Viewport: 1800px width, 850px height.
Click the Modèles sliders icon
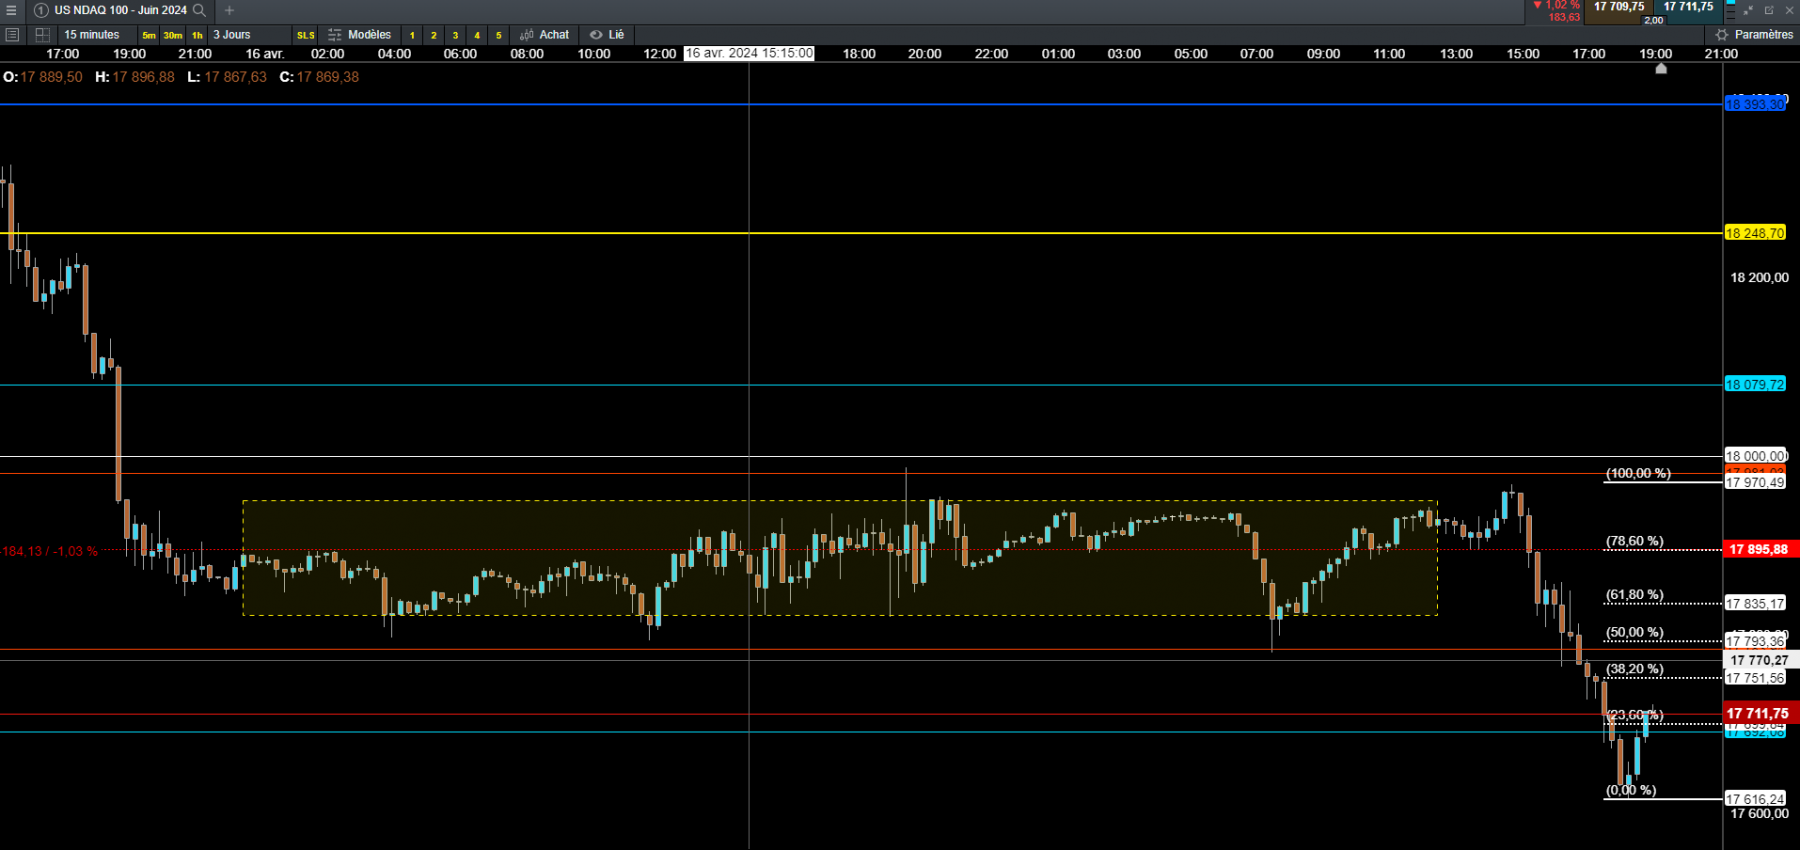[335, 34]
